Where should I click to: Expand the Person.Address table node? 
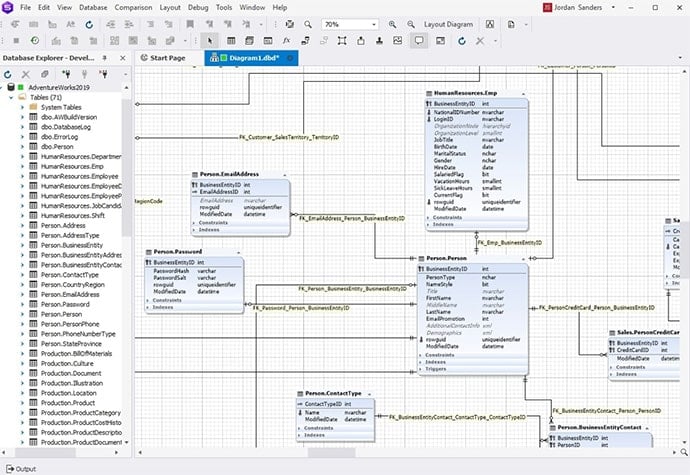tap(22, 225)
